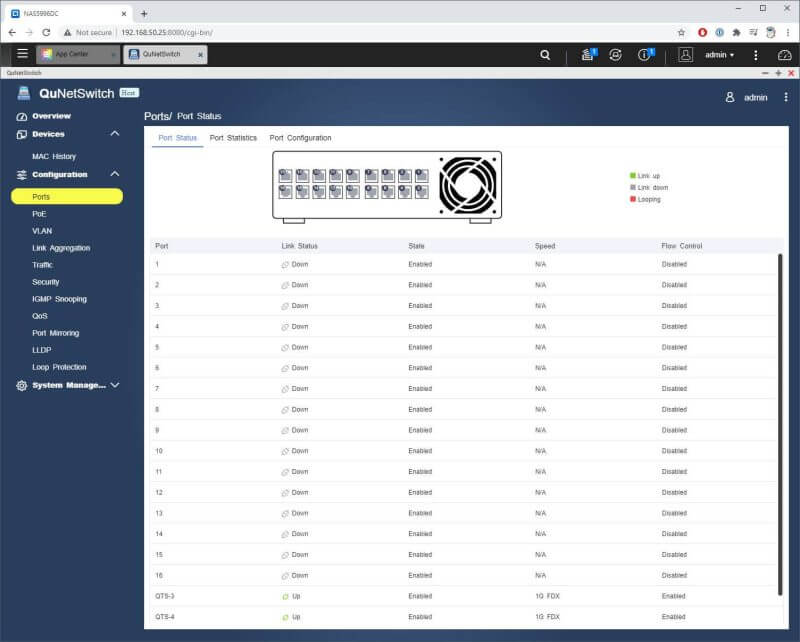Click the 'QTS-3' port row label

coord(165,596)
